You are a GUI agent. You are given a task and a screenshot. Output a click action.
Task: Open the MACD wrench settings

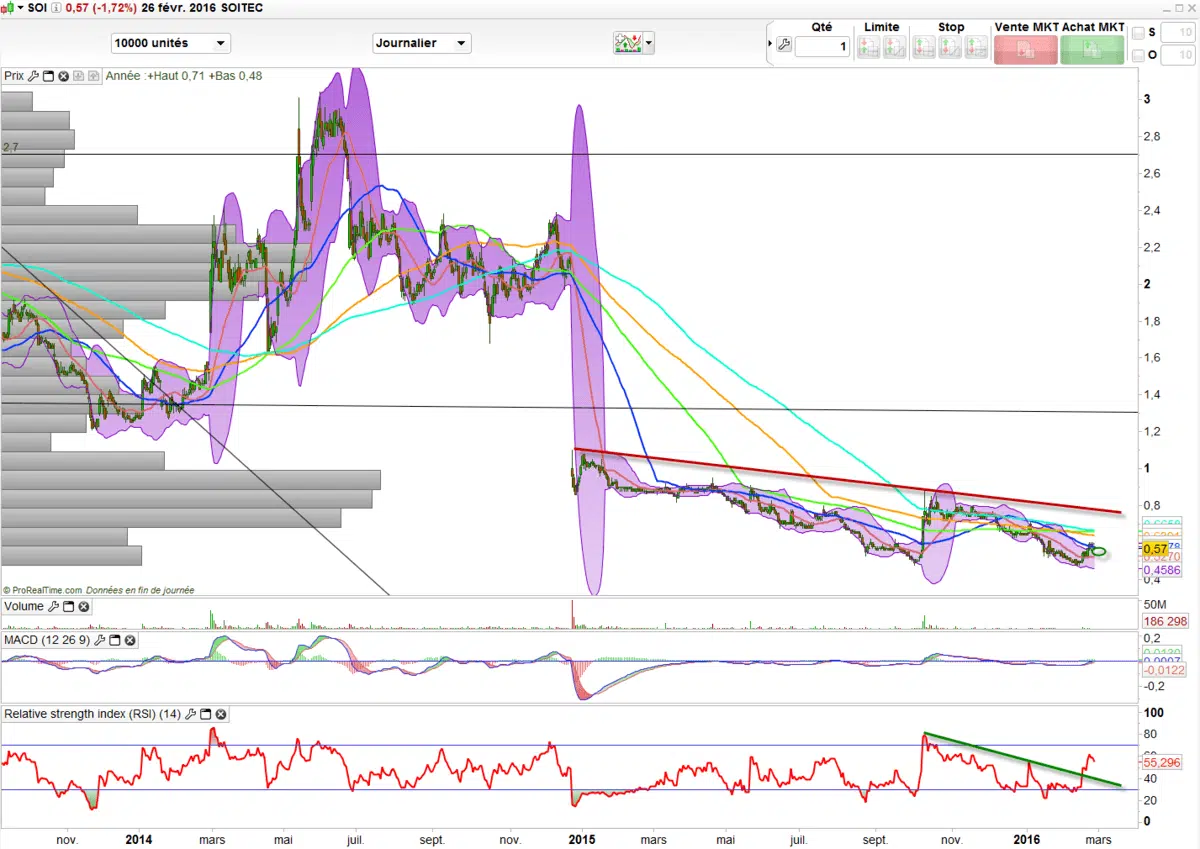click(x=99, y=640)
